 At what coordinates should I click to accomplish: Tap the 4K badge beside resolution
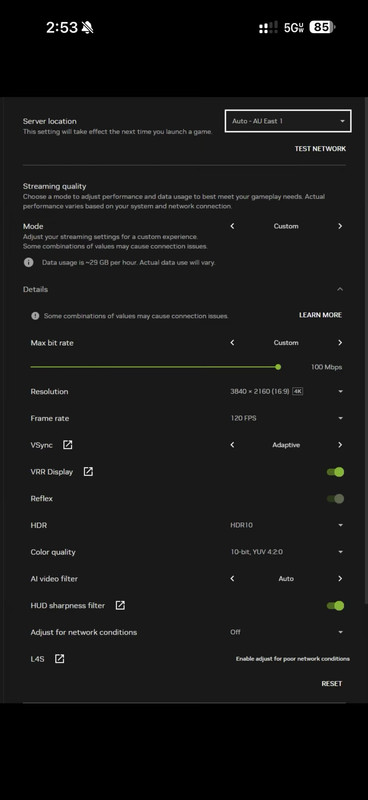pos(298,391)
